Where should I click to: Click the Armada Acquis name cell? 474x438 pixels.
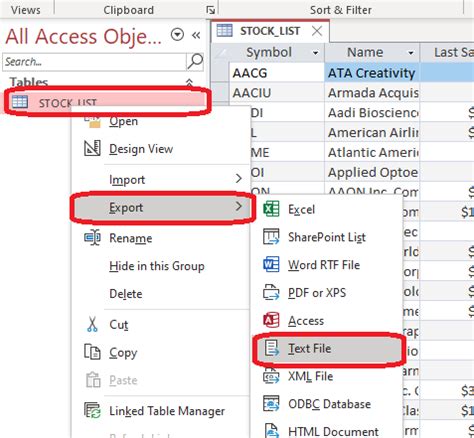coord(372,93)
